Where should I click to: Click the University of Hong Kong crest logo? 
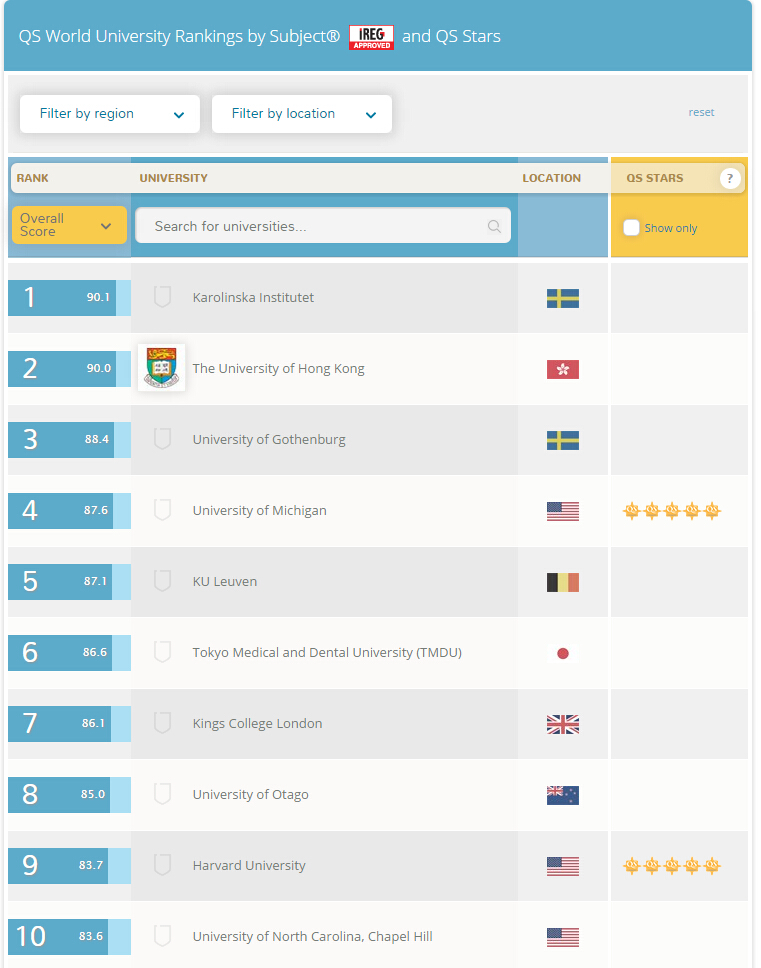click(161, 368)
